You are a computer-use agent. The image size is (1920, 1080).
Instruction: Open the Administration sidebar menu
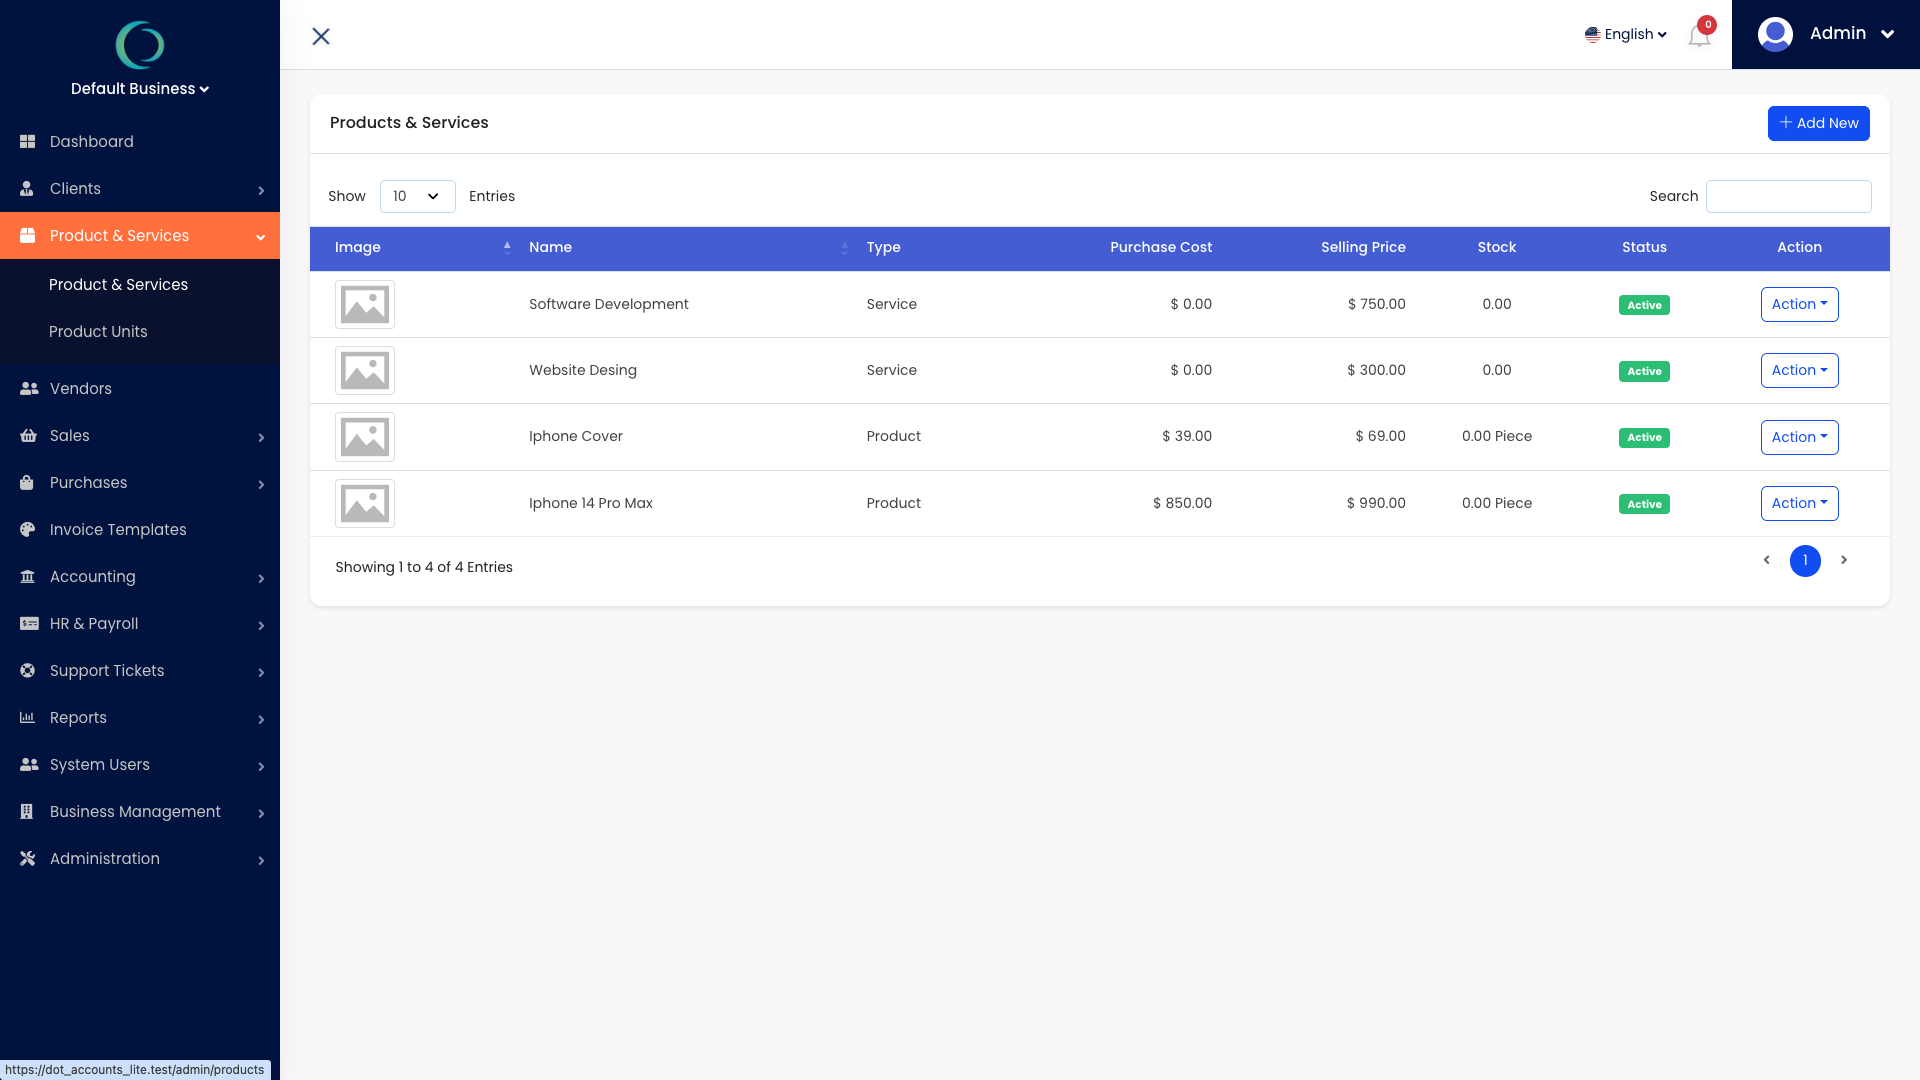(x=104, y=858)
